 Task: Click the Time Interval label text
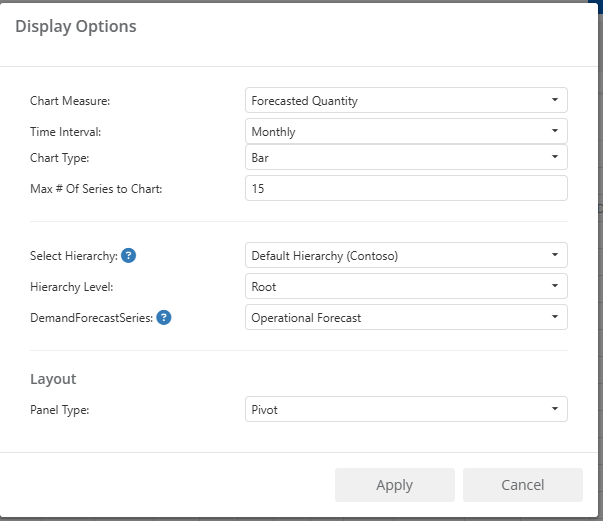65,131
